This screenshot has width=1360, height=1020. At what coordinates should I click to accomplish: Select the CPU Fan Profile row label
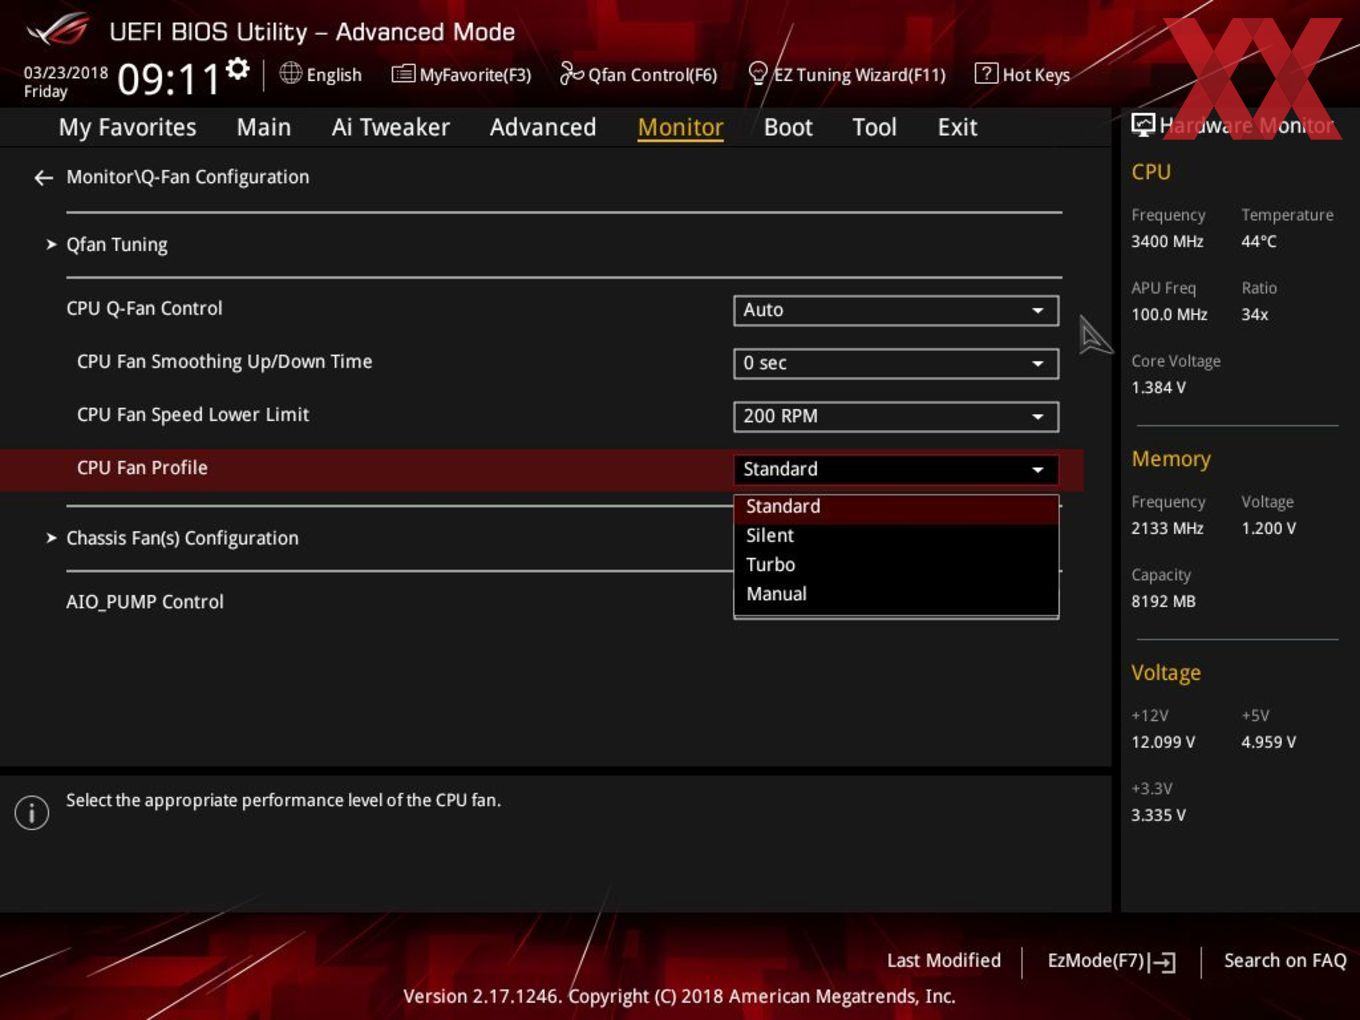click(x=142, y=468)
